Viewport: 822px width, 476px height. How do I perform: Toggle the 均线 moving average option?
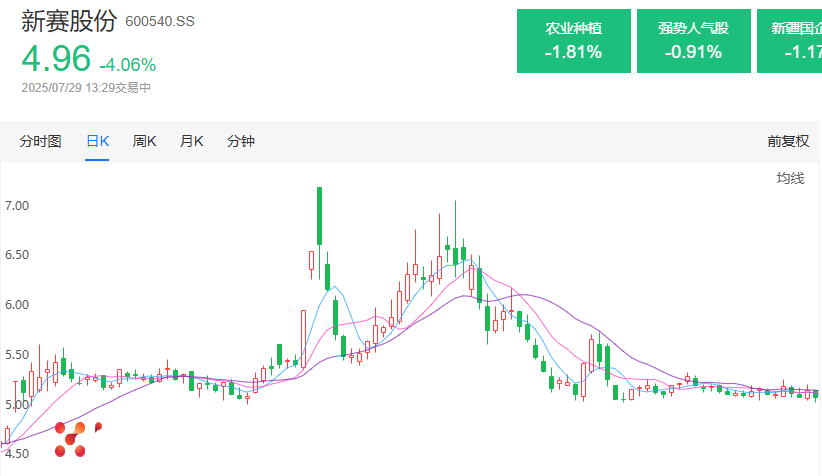point(790,178)
